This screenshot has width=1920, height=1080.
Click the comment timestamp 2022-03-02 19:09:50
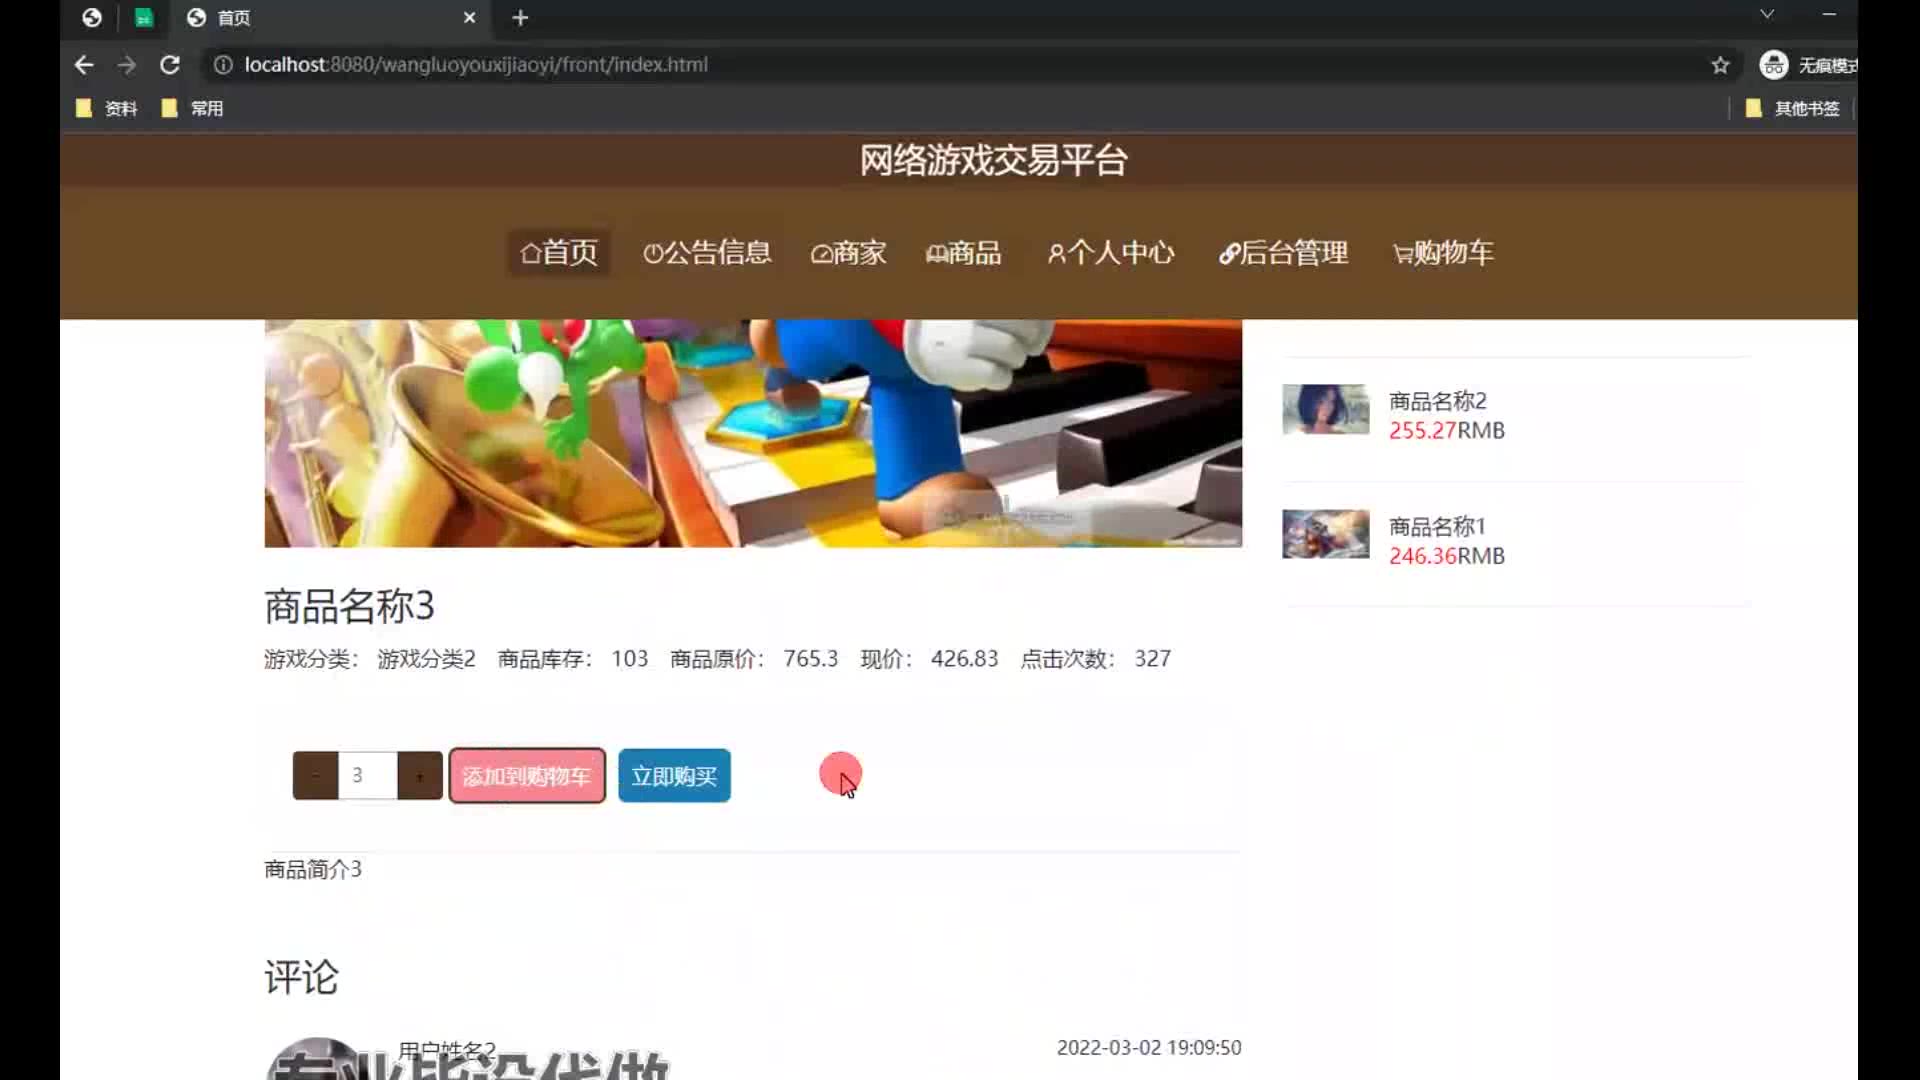coord(1149,1048)
